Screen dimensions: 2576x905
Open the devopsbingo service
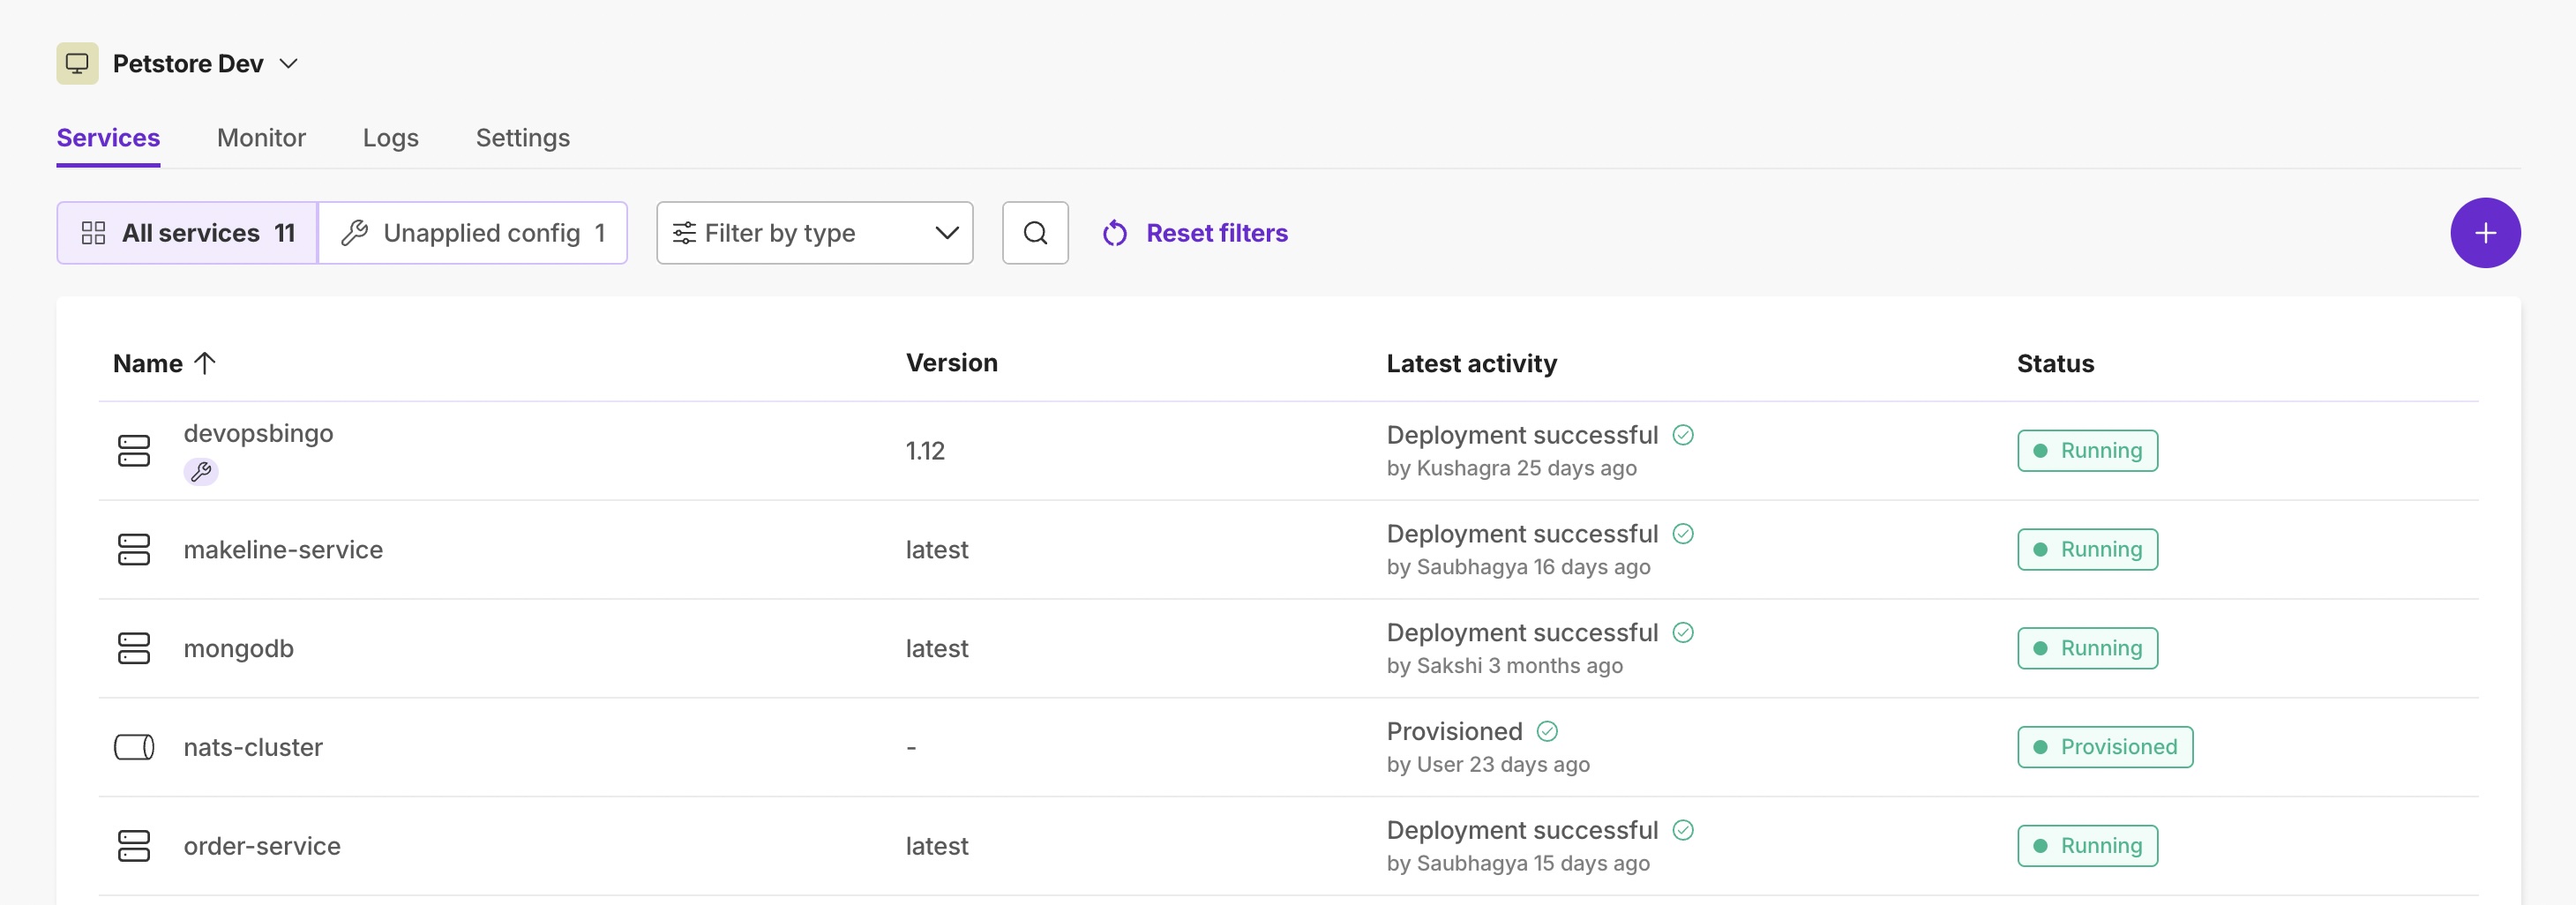tap(258, 433)
